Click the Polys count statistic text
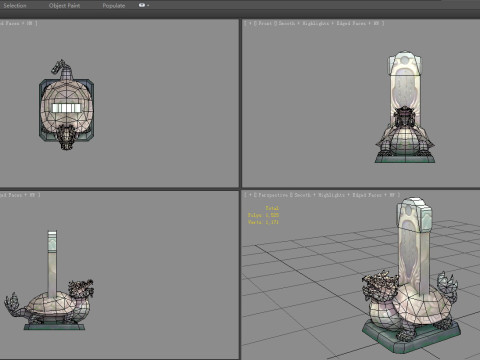 [x=263, y=215]
